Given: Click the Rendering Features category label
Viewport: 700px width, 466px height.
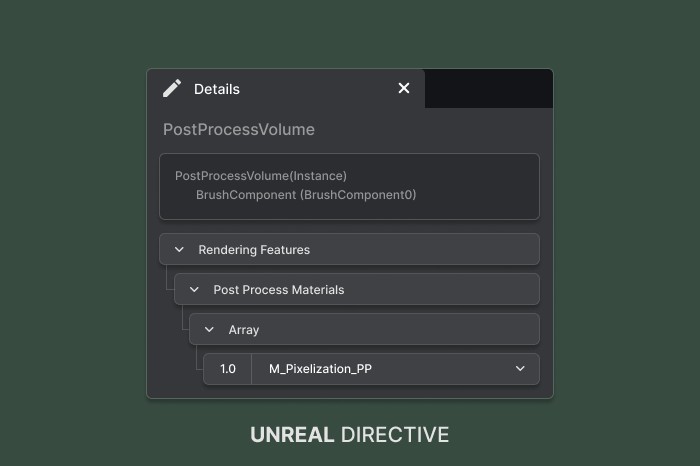Looking at the screenshot, I should [254, 250].
